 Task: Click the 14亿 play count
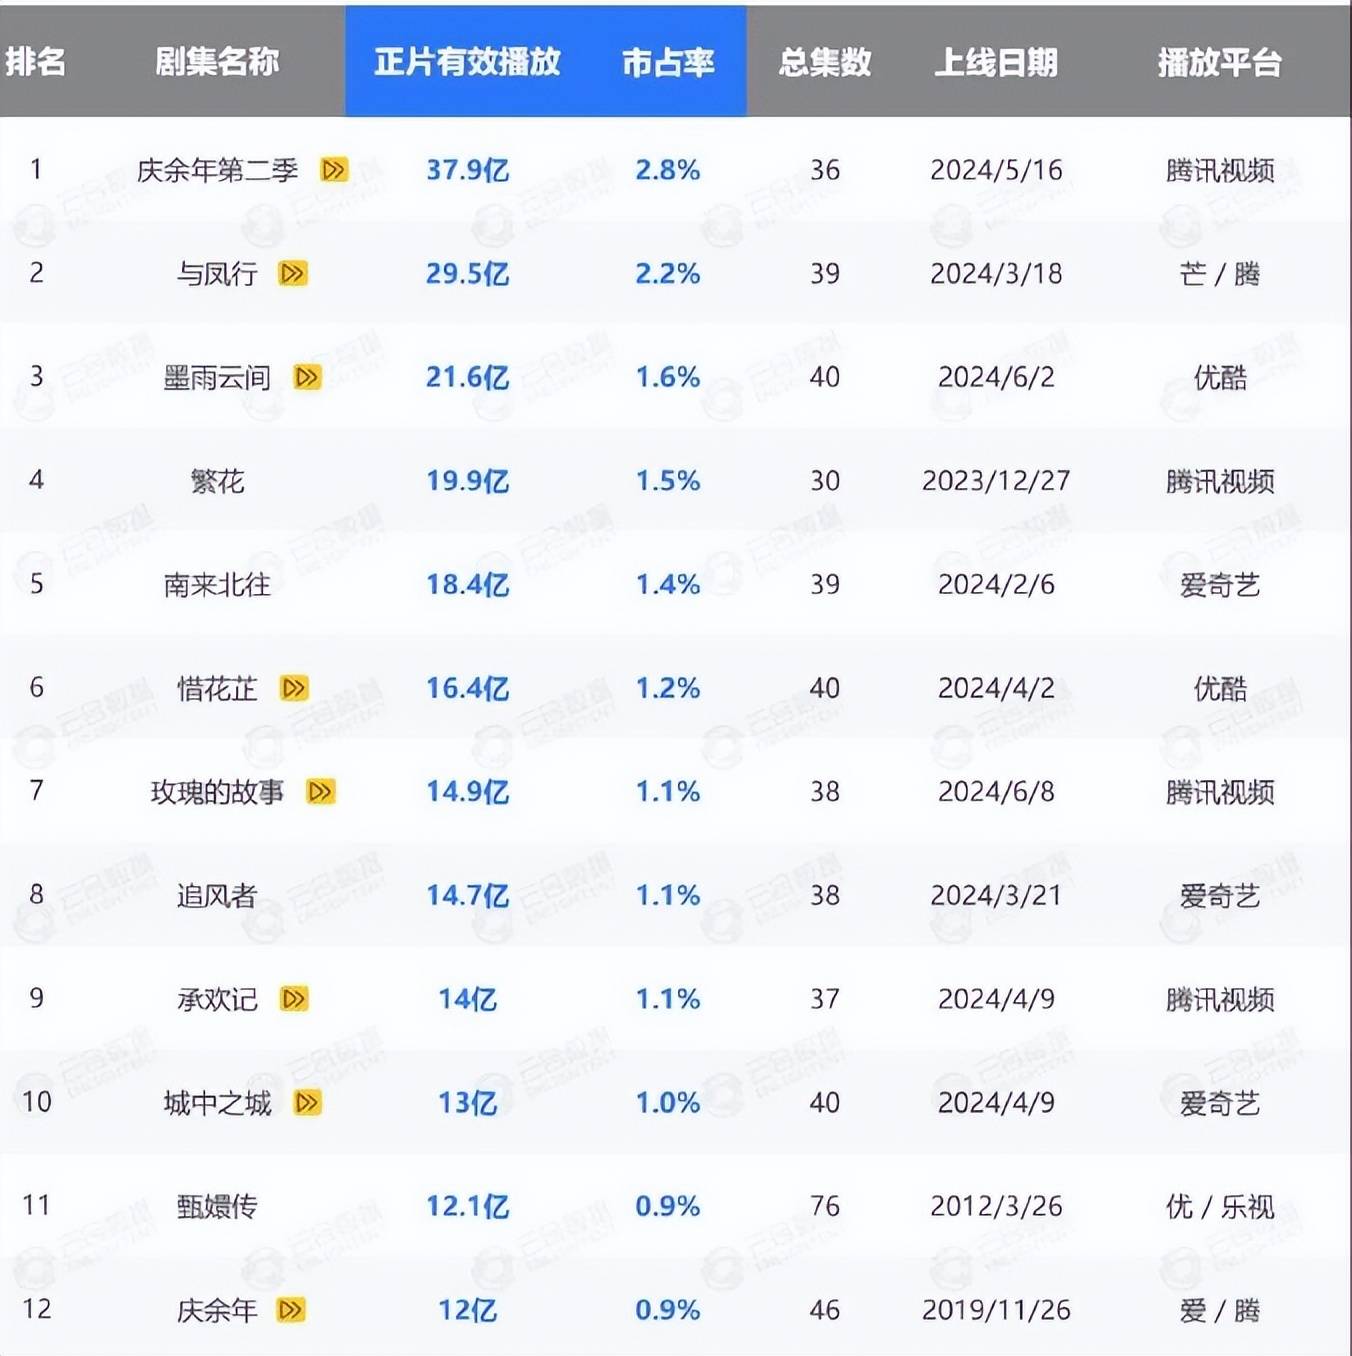[x=467, y=999]
